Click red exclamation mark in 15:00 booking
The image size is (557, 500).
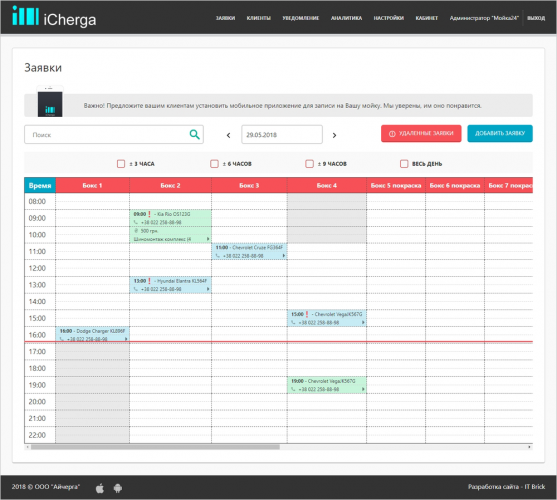point(307,314)
